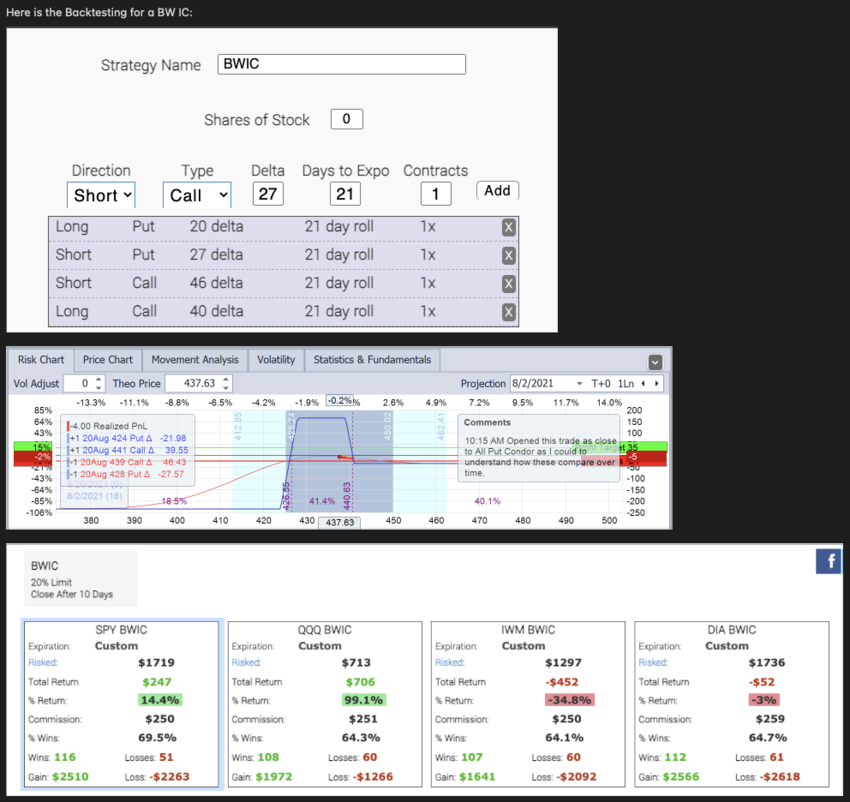Step projection forward with the right arrow
The width and height of the screenshot is (850, 802).
coord(656,383)
